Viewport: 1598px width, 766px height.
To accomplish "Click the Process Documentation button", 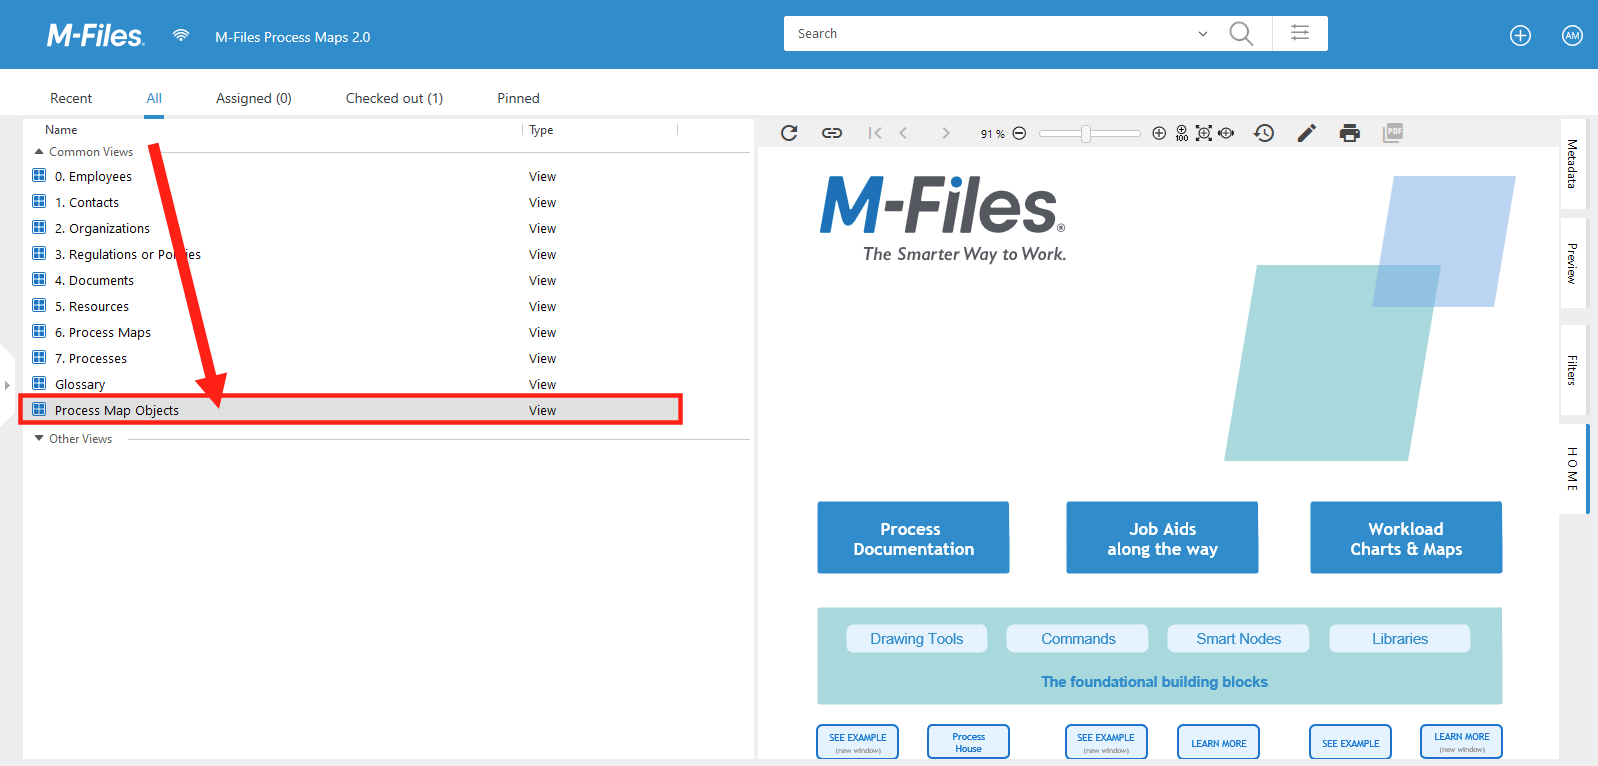I will click(913, 538).
